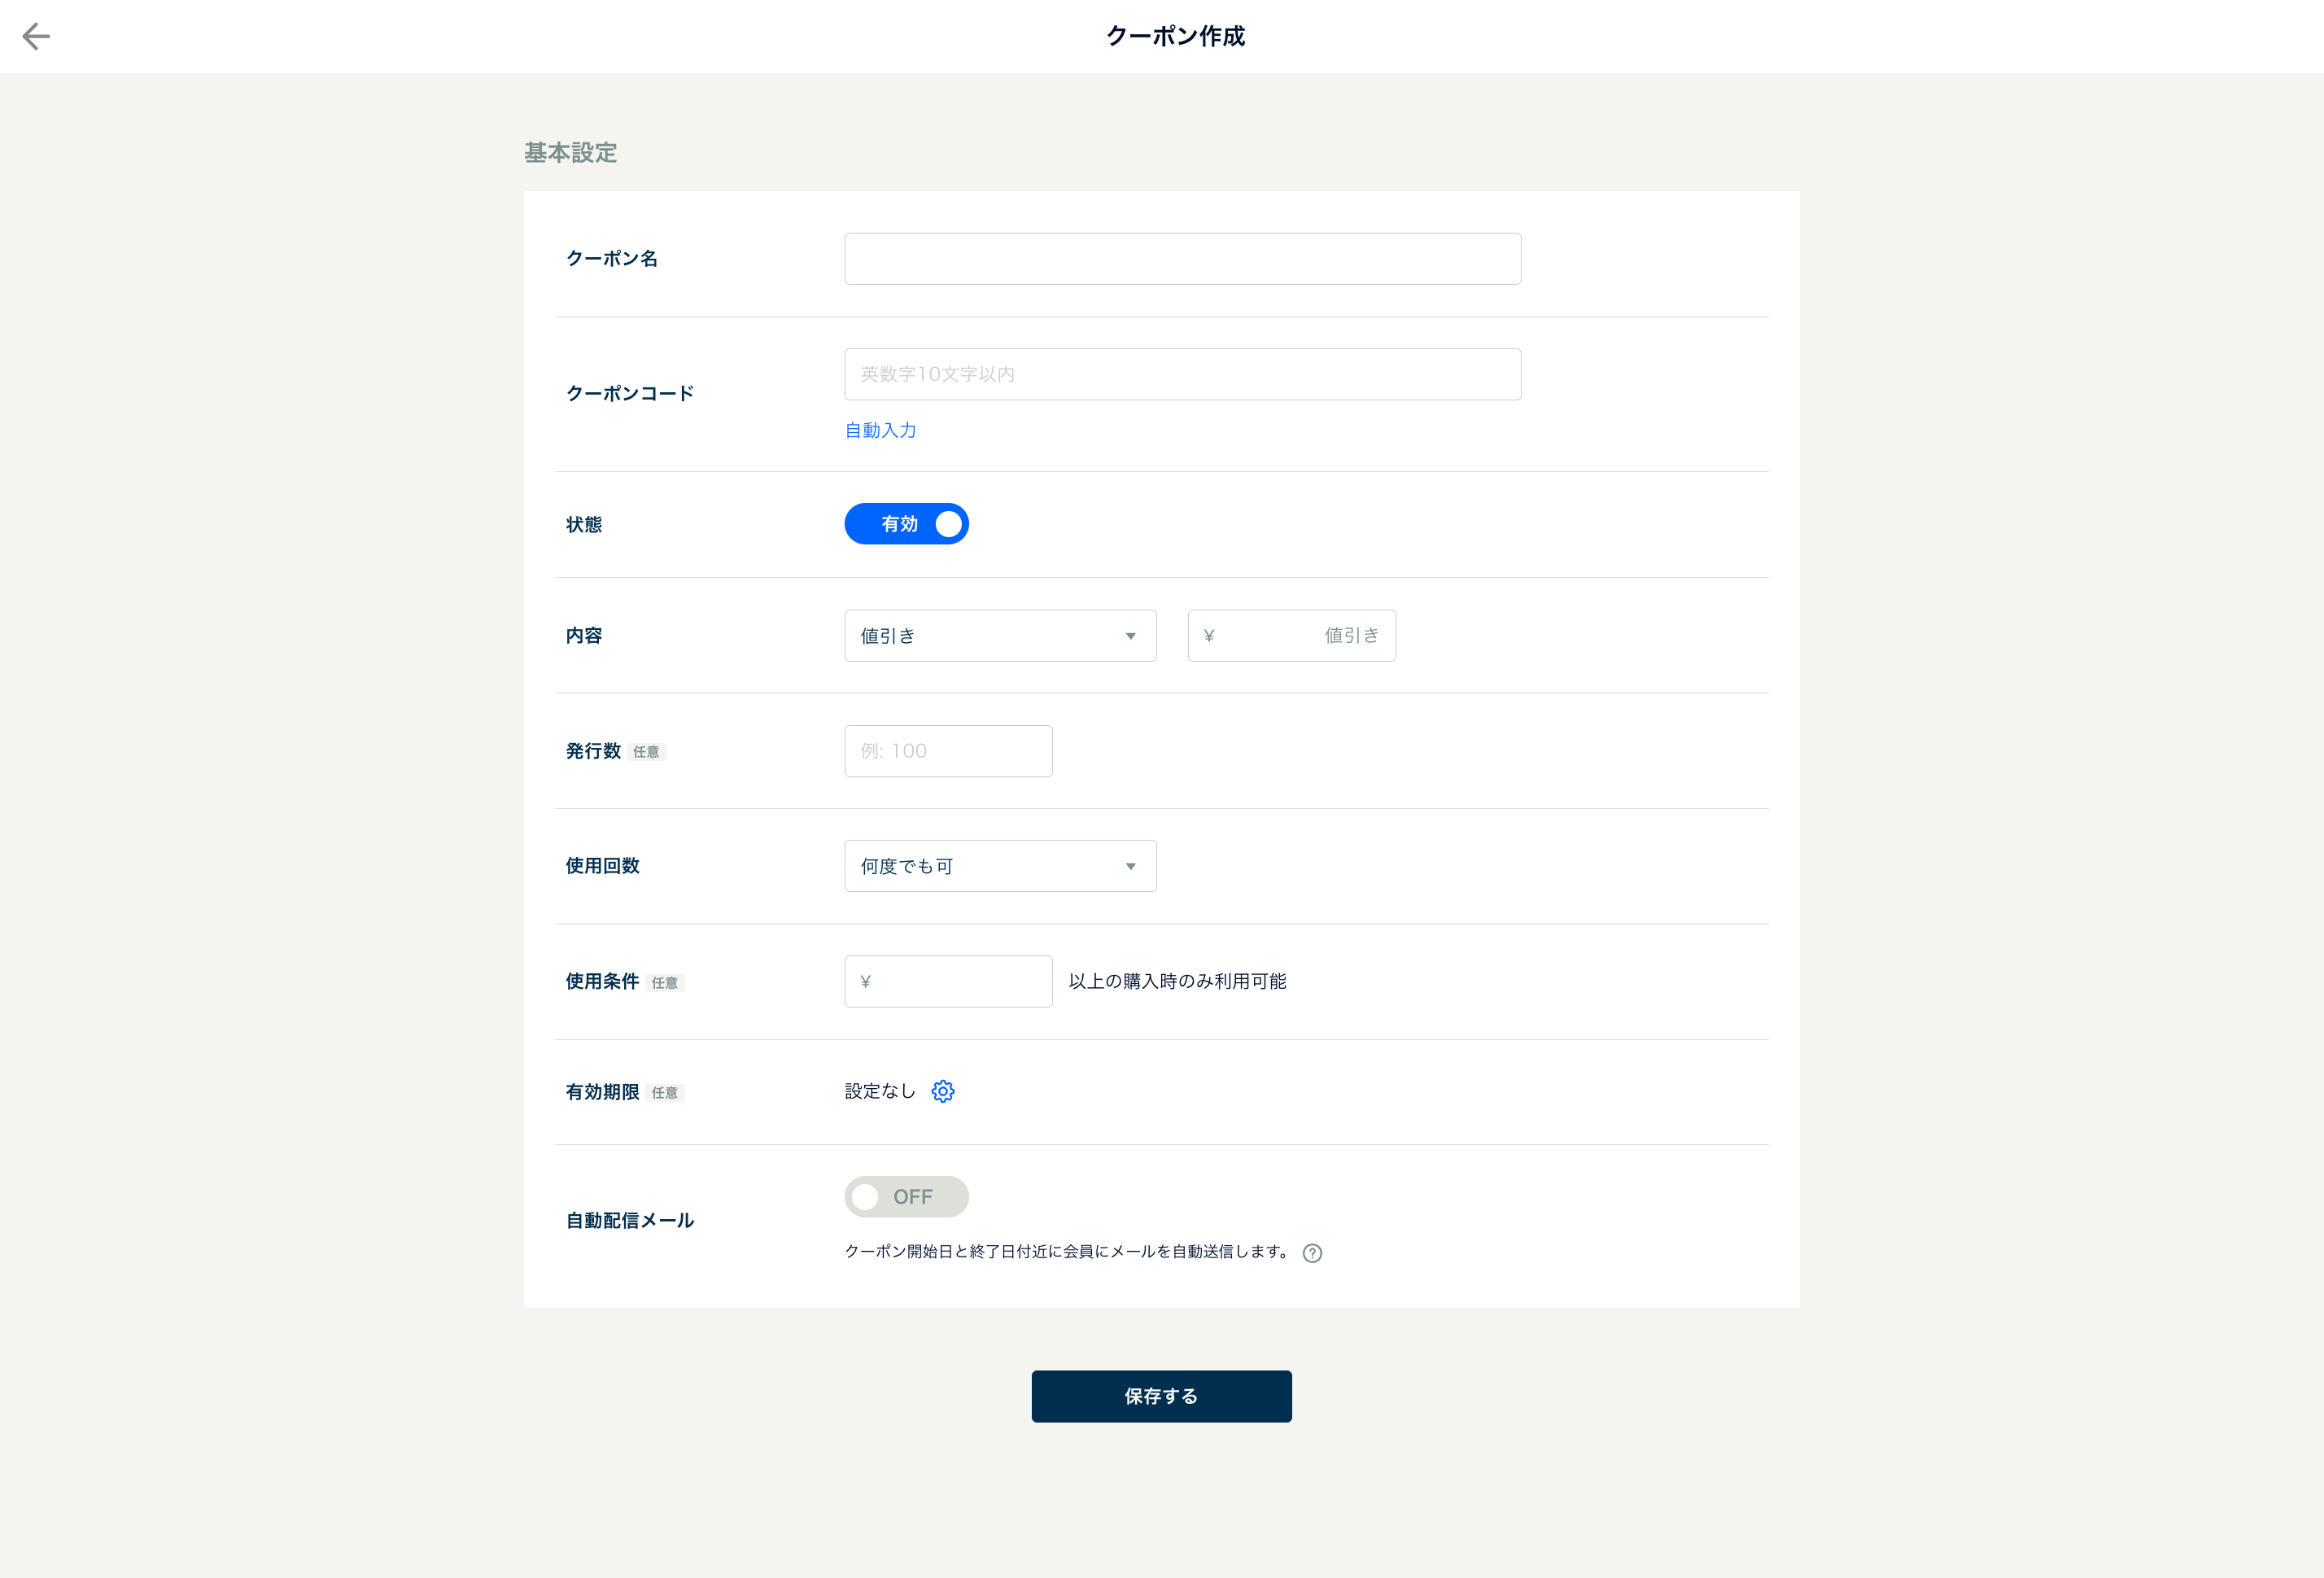
Task: Click the 自動入力 link
Action: tap(880, 430)
